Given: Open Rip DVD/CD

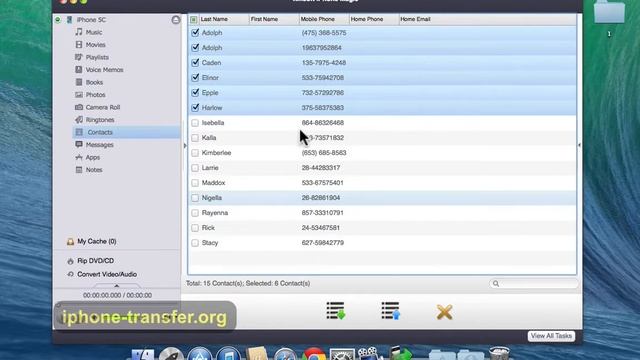Looking at the screenshot, I should coord(96,261).
